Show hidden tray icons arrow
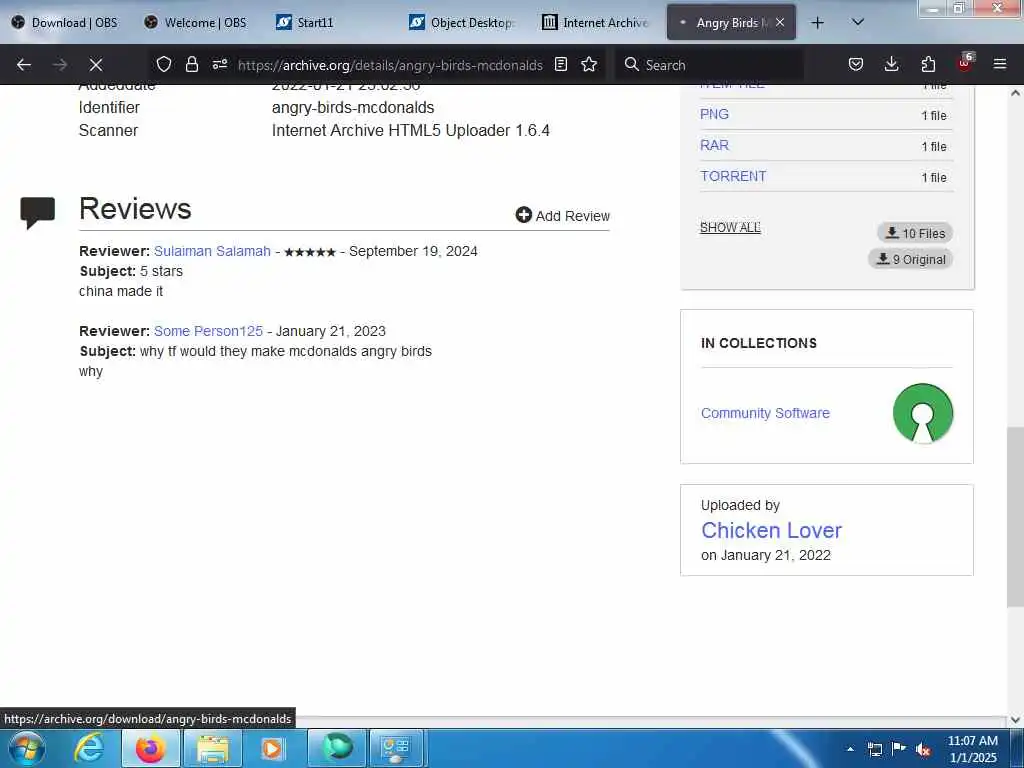The image size is (1024, 768). pos(850,749)
